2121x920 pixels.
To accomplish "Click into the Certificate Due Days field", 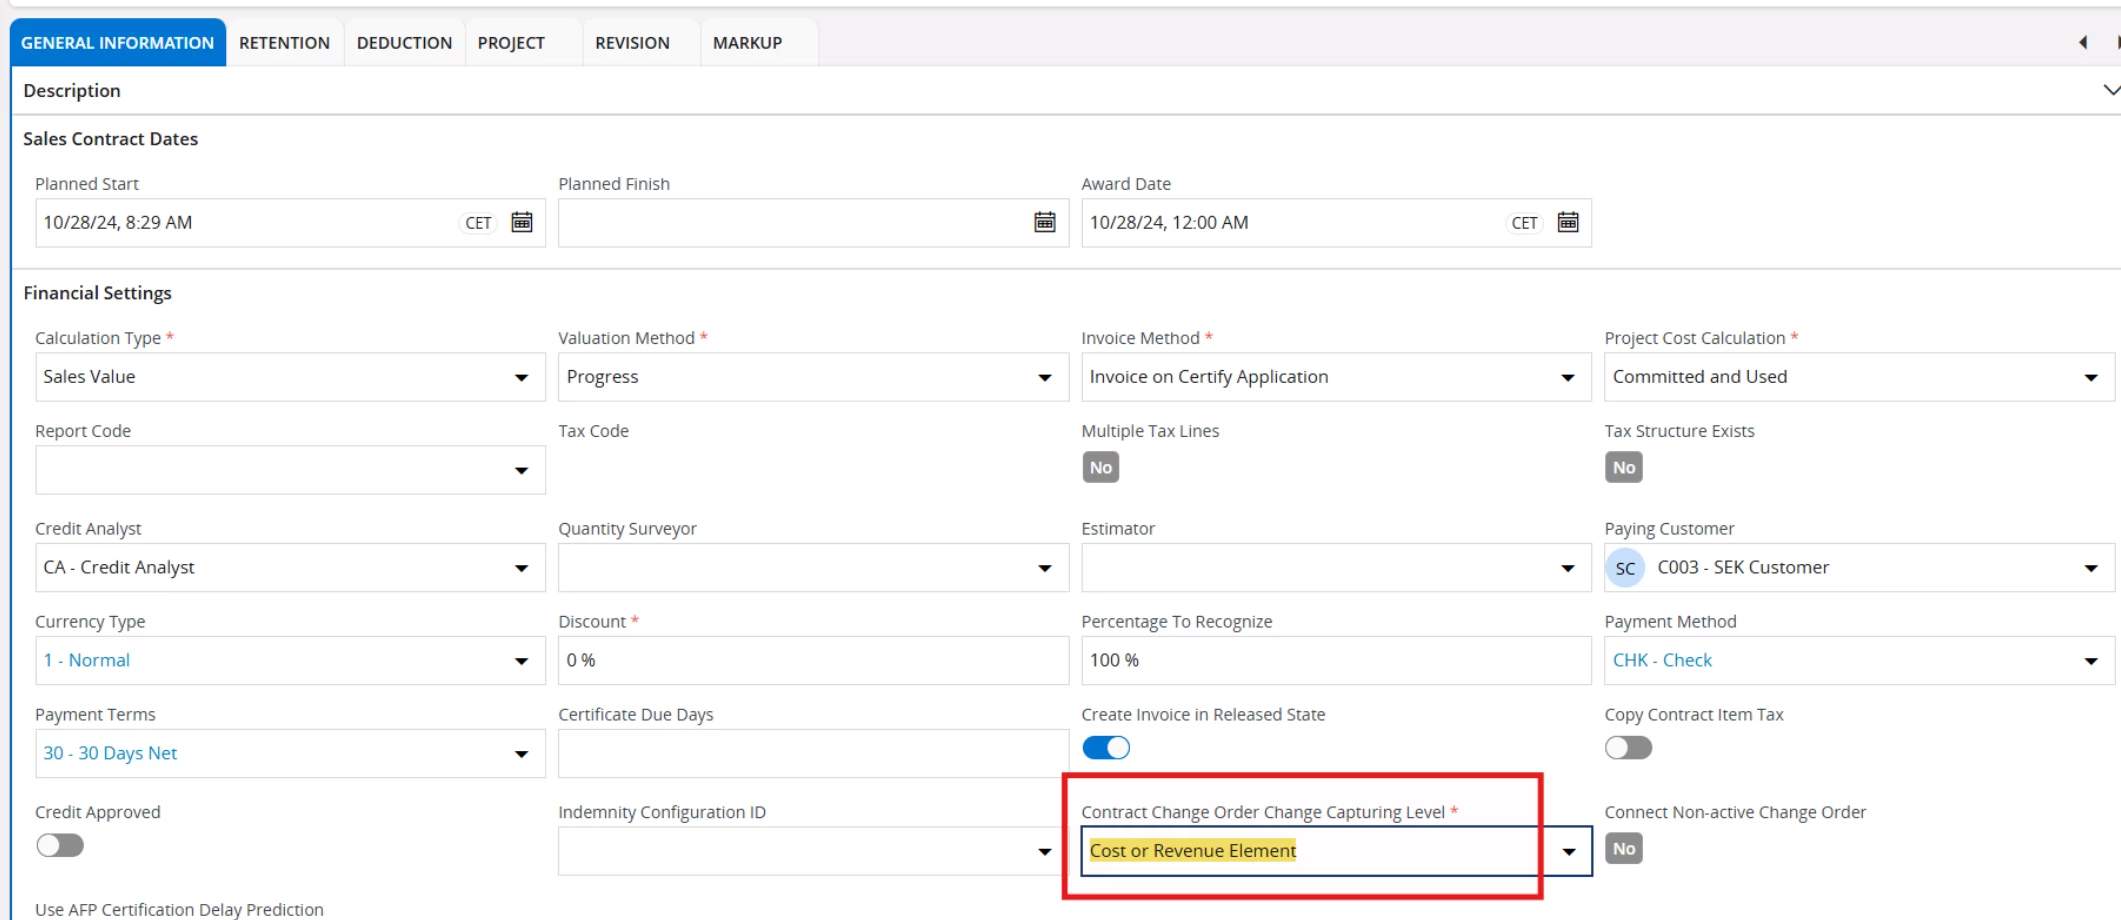I will [x=812, y=753].
